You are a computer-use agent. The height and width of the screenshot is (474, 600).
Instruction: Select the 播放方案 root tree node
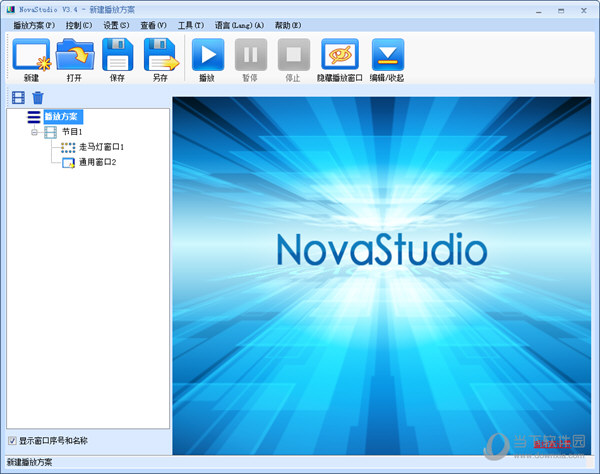click(63, 117)
